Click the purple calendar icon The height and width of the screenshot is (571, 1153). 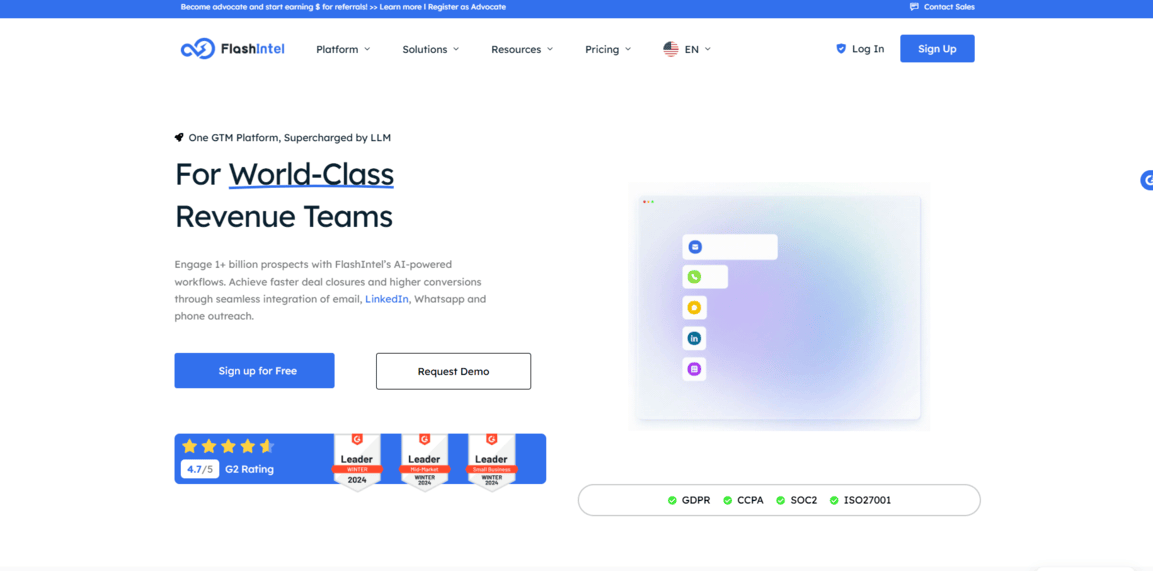point(694,369)
